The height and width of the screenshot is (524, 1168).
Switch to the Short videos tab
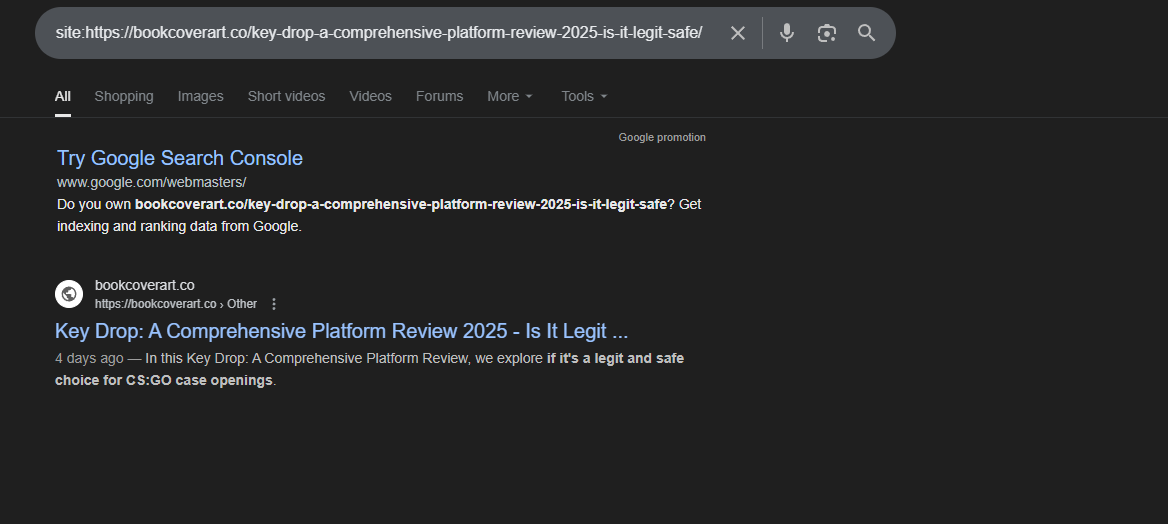[286, 96]
